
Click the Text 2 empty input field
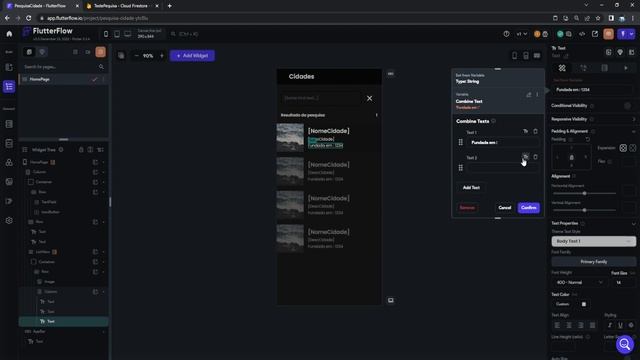tap(503, 168)
